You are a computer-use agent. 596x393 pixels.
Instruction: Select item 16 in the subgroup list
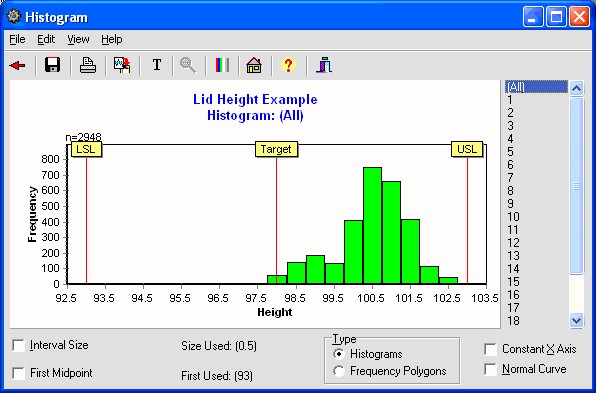point(536,295)
